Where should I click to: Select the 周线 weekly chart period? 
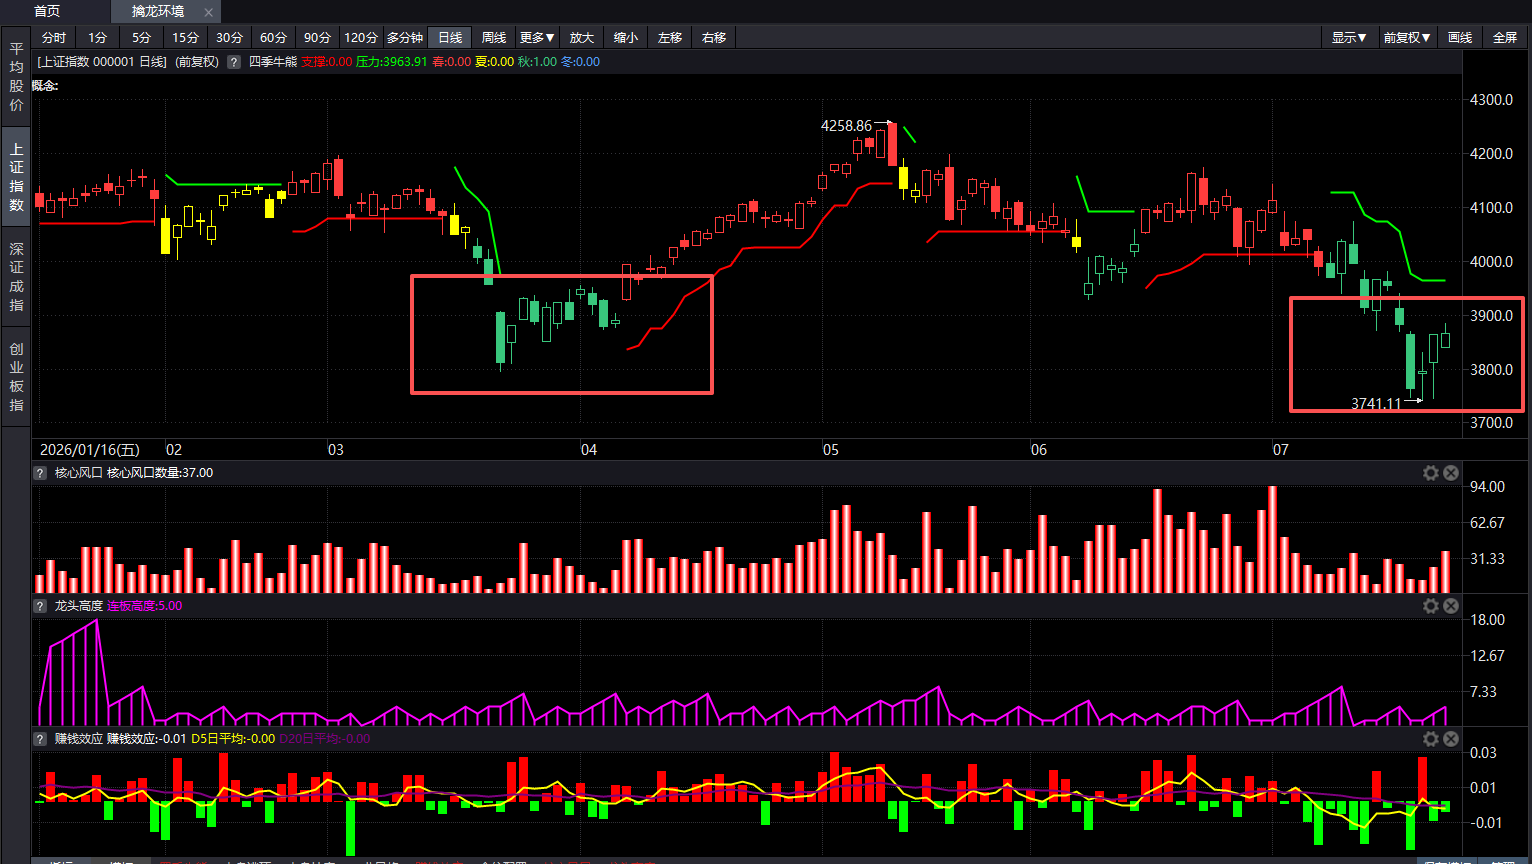click(494, 37)
